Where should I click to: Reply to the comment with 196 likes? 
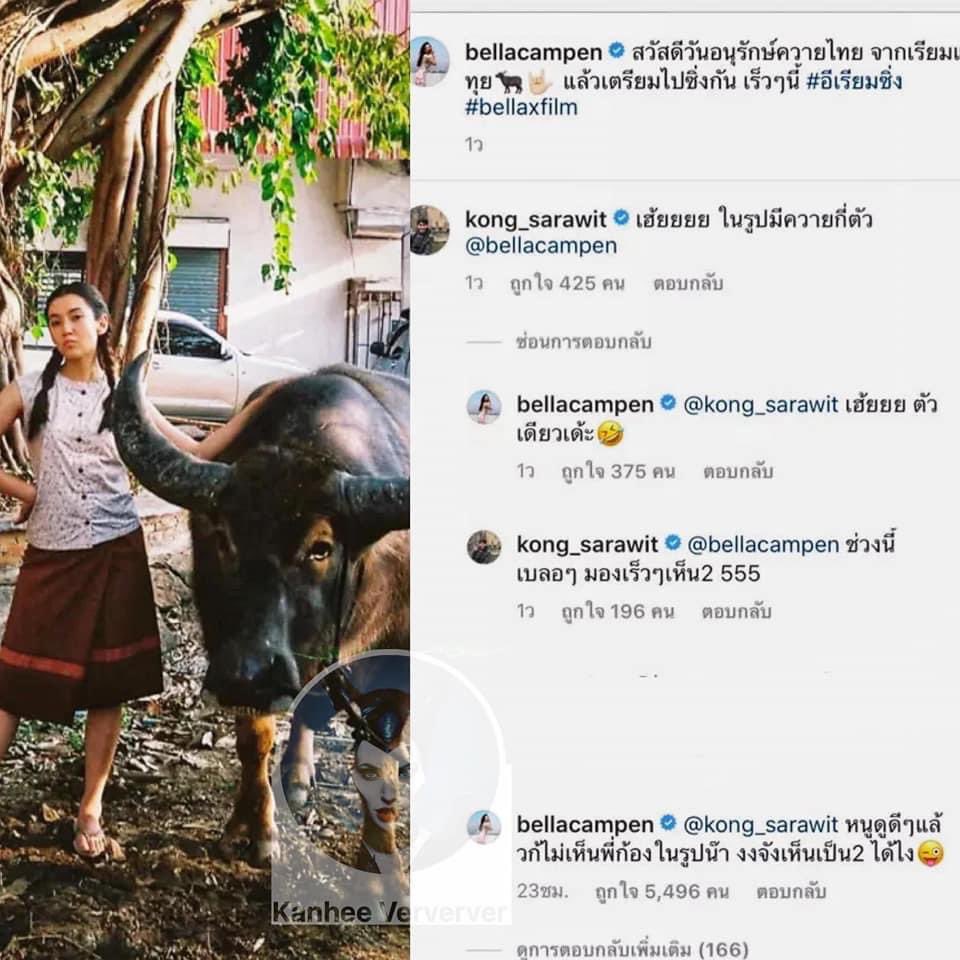point(737,612)
